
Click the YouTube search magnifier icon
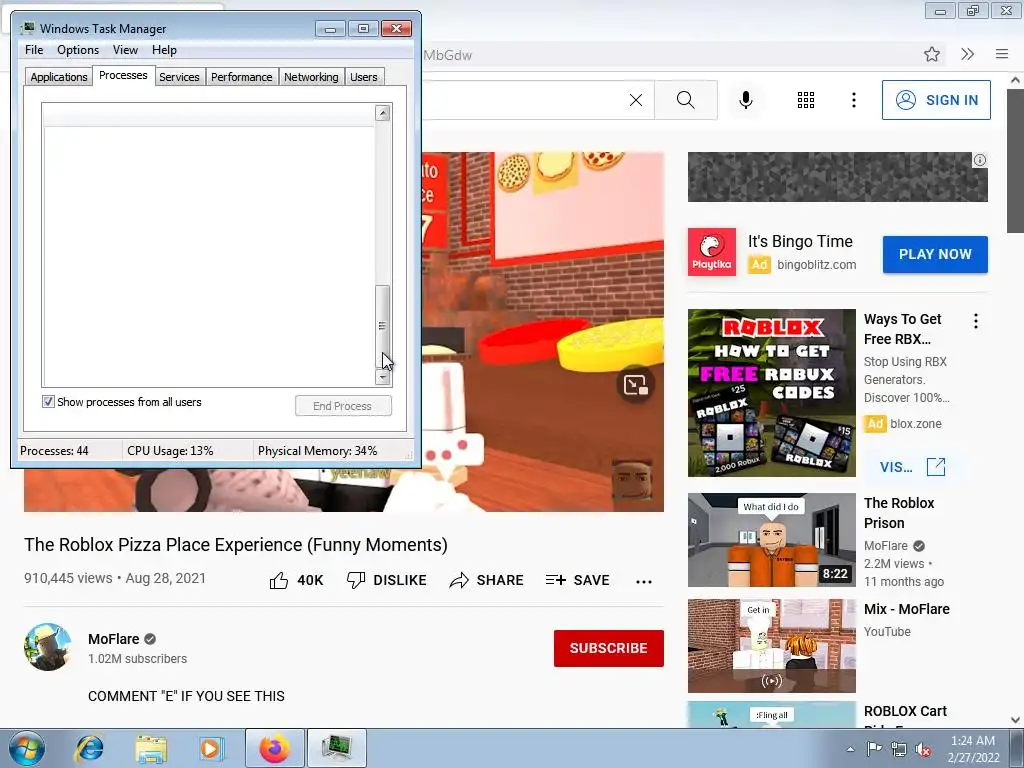click(x=685, y=100)
